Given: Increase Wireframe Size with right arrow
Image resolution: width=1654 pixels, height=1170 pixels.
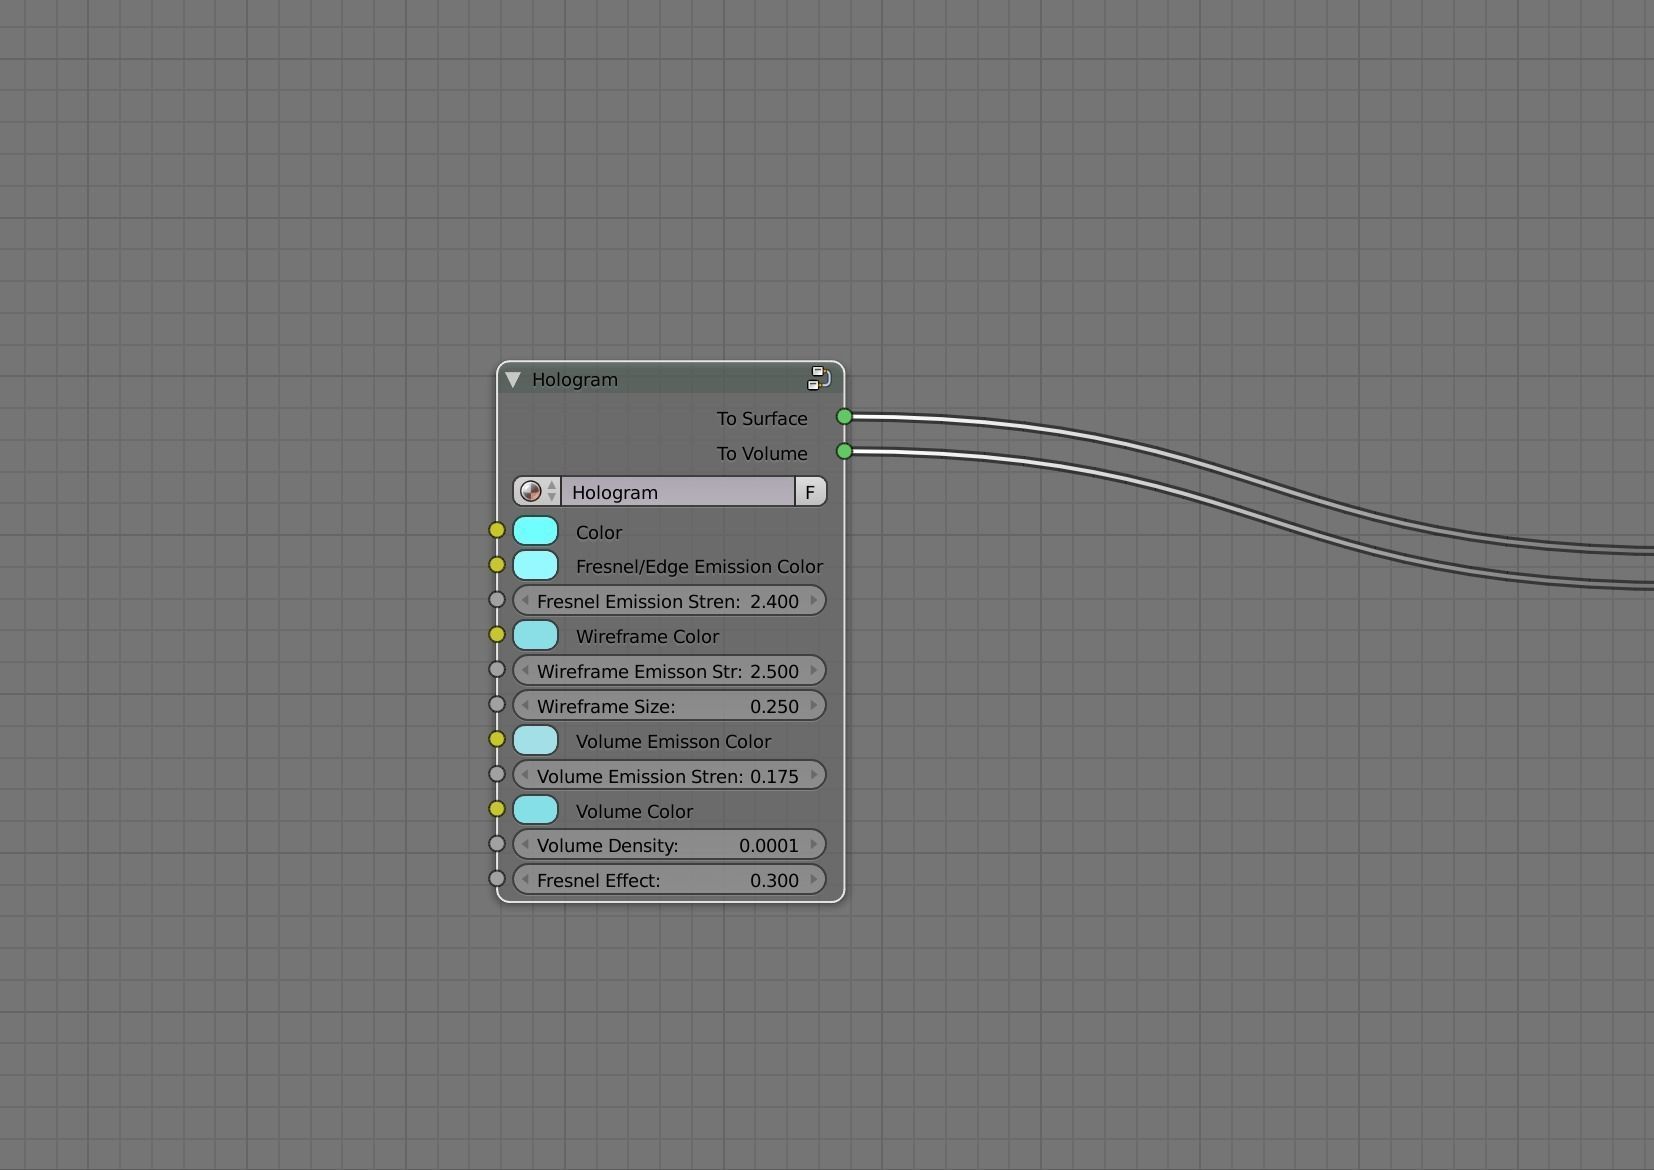Looking at the screenshot, I should coord(814,705).
